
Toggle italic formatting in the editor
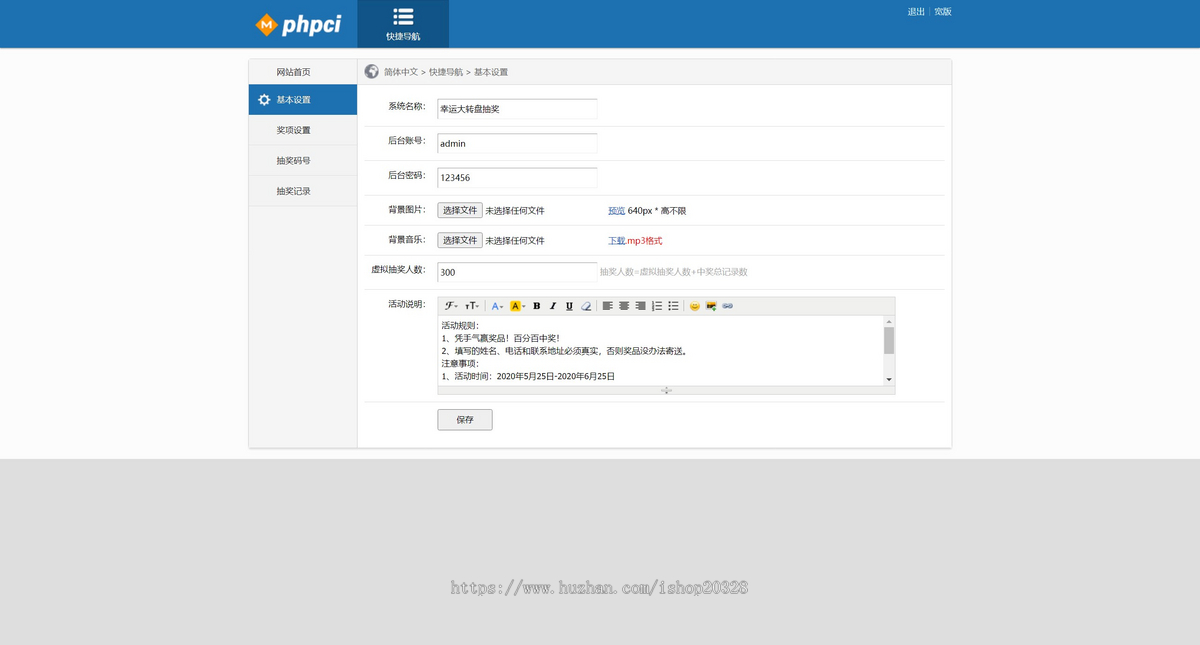tap(553, 305)
